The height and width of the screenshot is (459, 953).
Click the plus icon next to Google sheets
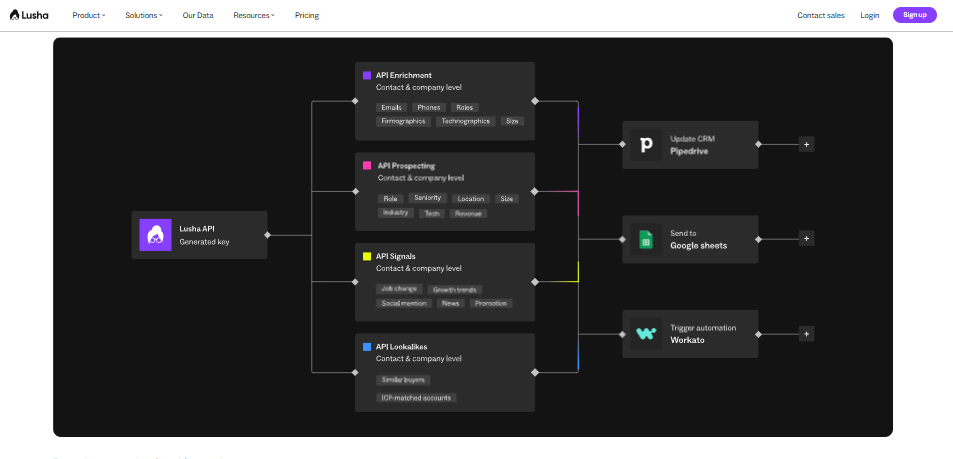[x=806, y=239]
